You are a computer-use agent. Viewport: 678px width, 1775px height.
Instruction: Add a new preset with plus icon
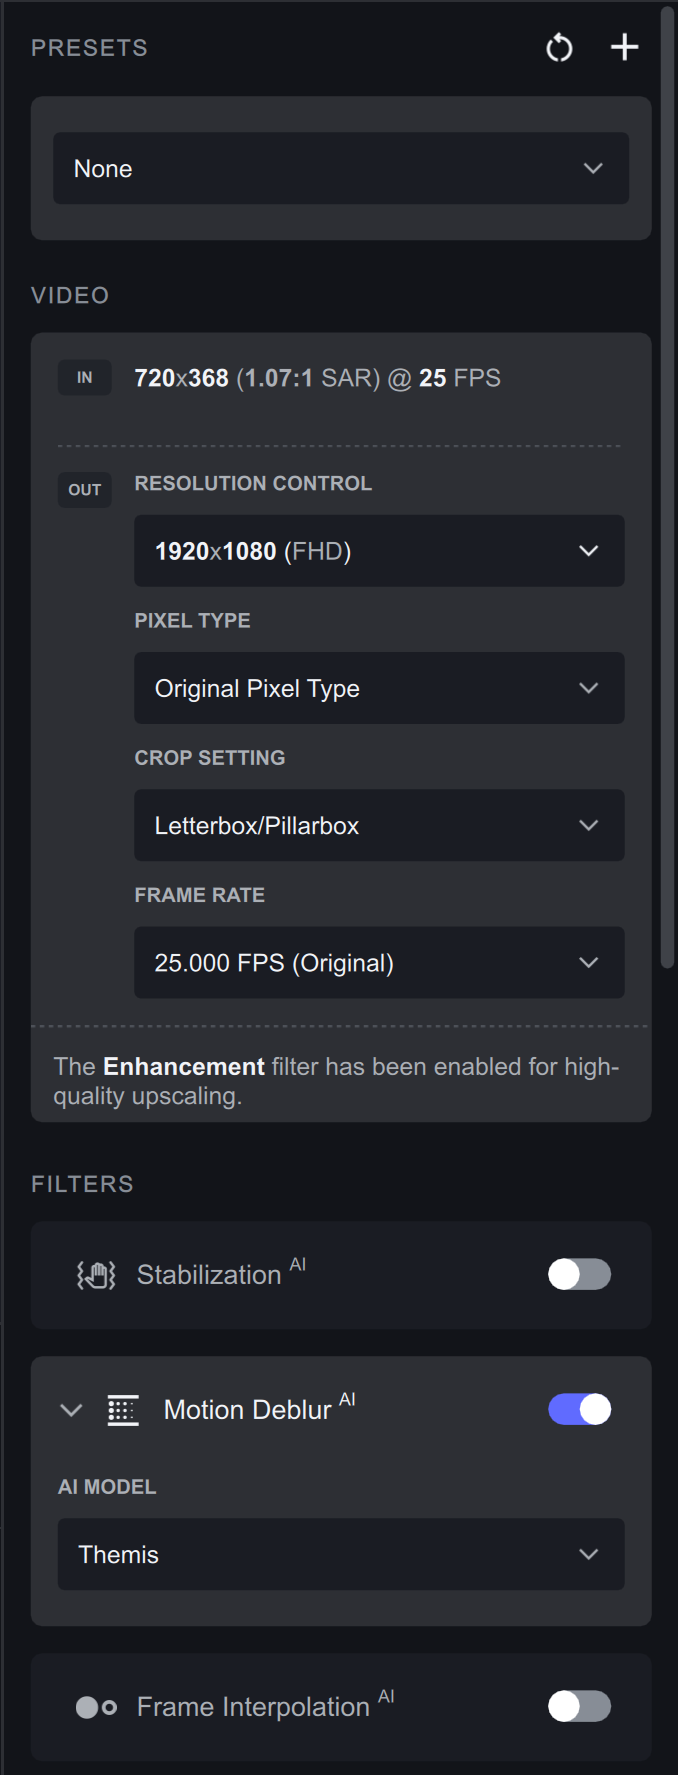click(x=625, y=47)
